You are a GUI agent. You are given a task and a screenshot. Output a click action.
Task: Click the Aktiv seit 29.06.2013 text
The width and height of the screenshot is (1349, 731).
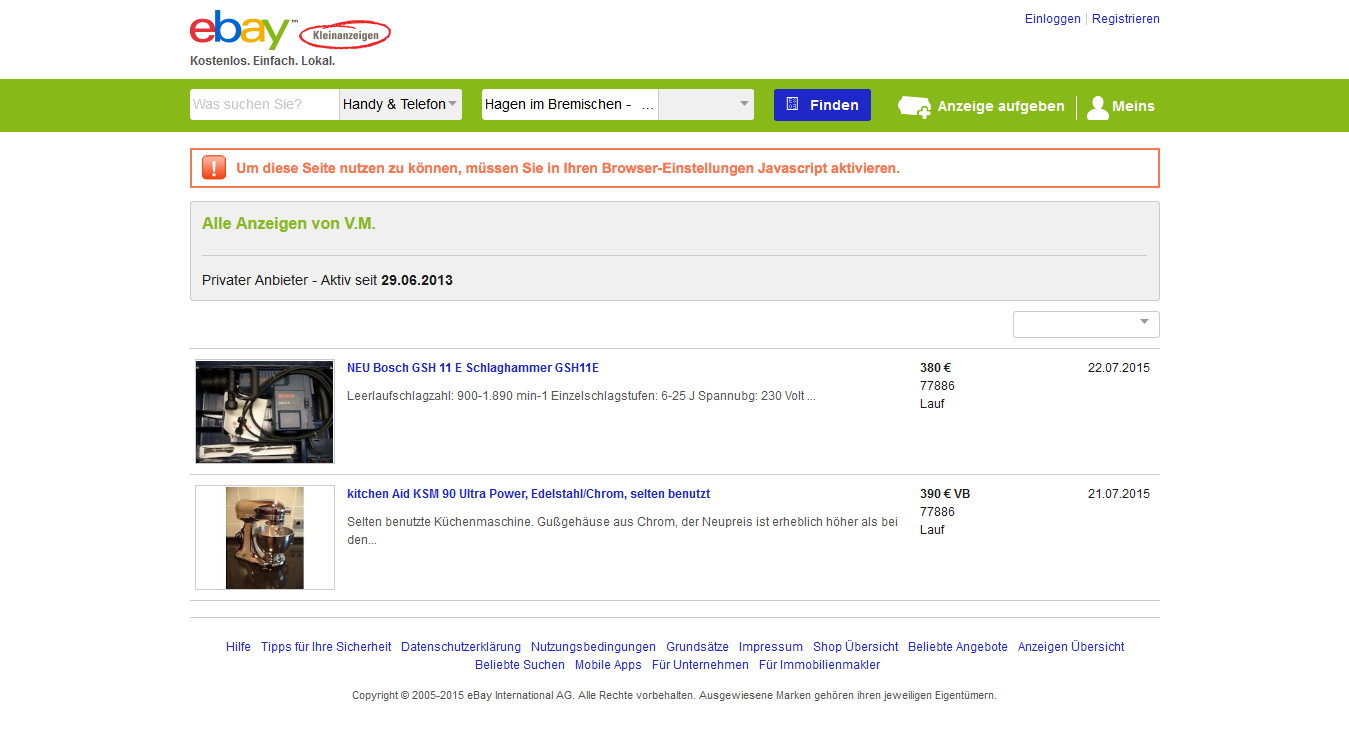(386, 281)
